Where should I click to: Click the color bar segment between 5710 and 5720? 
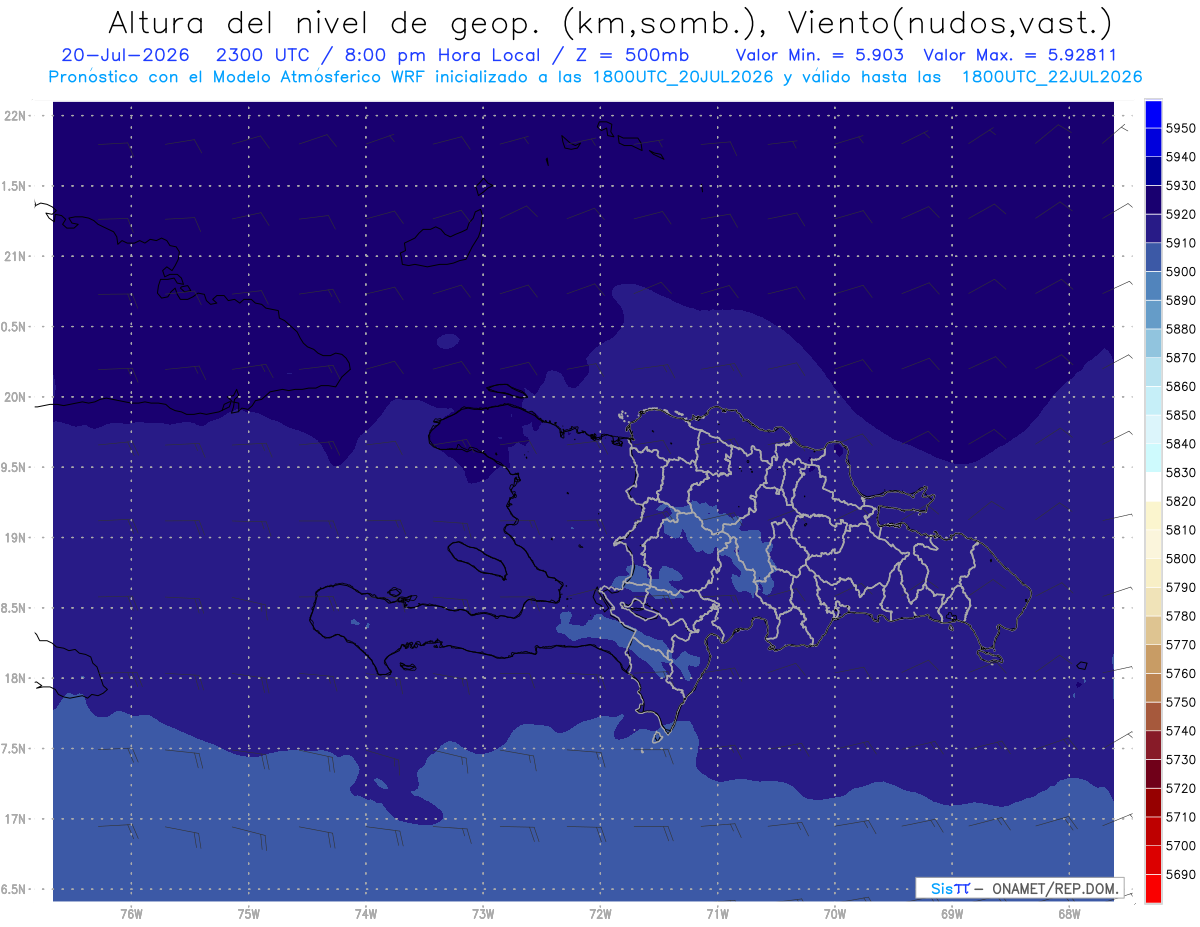(x=1152, y=803)
